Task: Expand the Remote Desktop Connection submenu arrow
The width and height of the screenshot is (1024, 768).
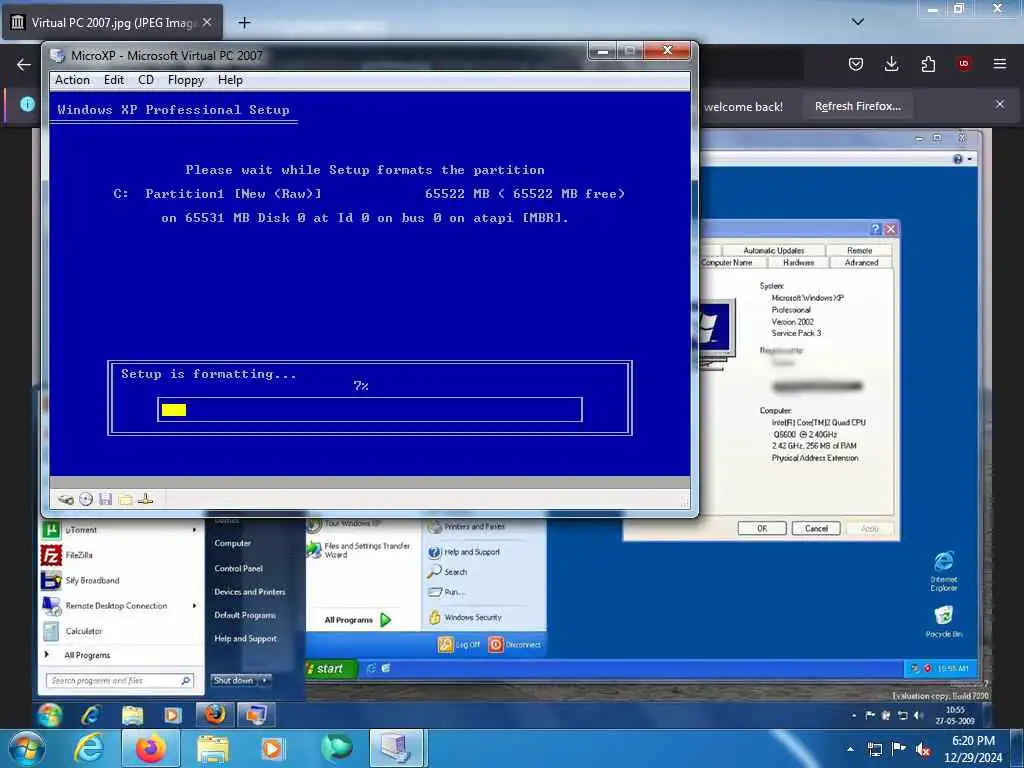Action: coord(195,606)
